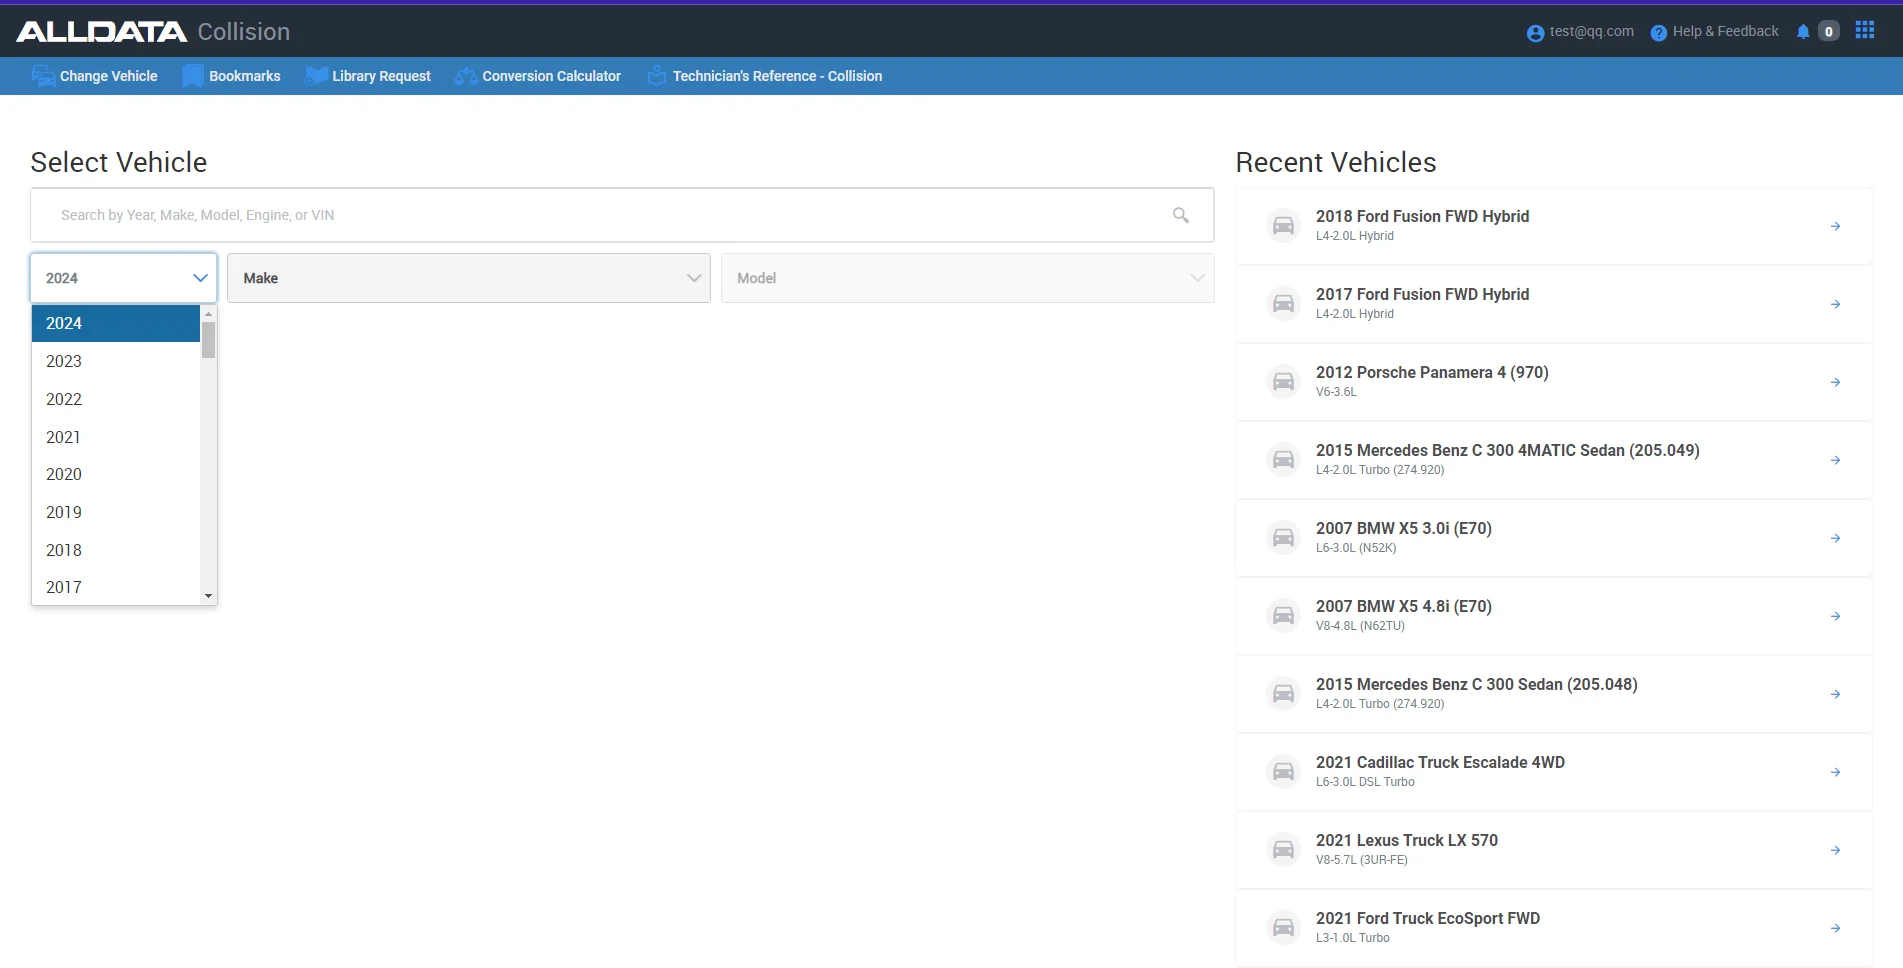Click the user account avatar icon

tap(1535, 33)
